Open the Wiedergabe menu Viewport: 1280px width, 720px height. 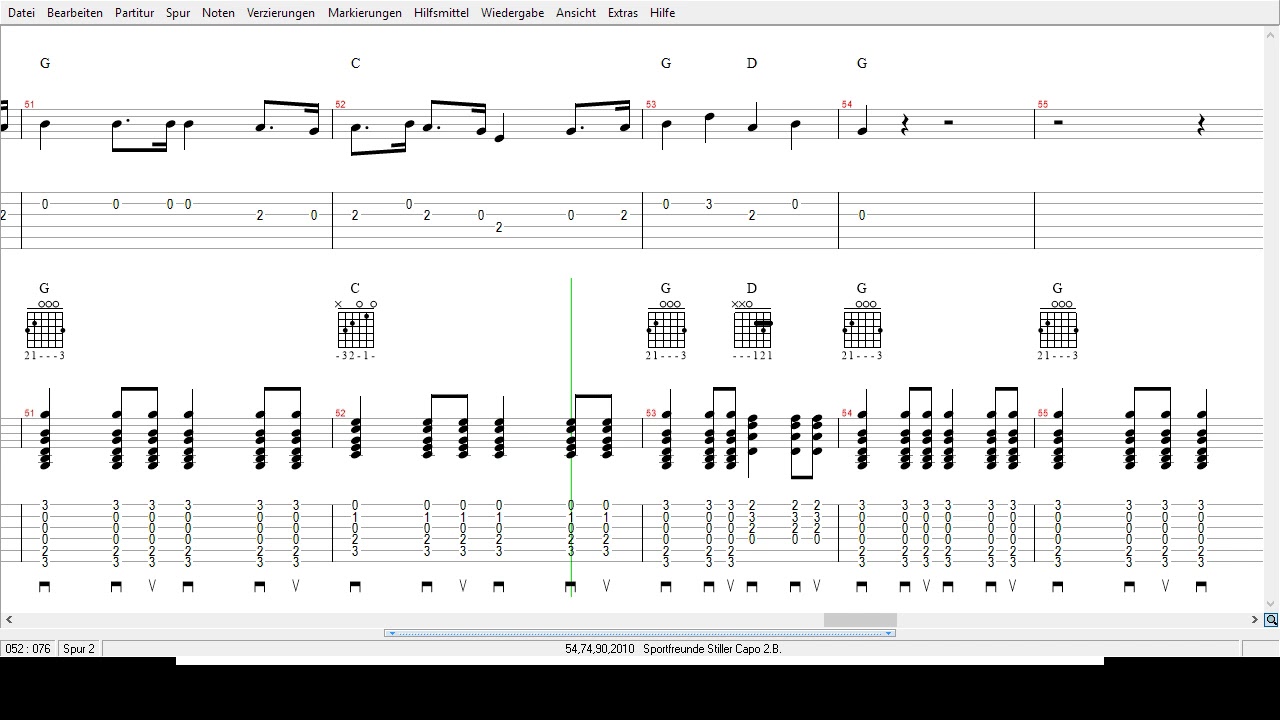tap(513, 13)
